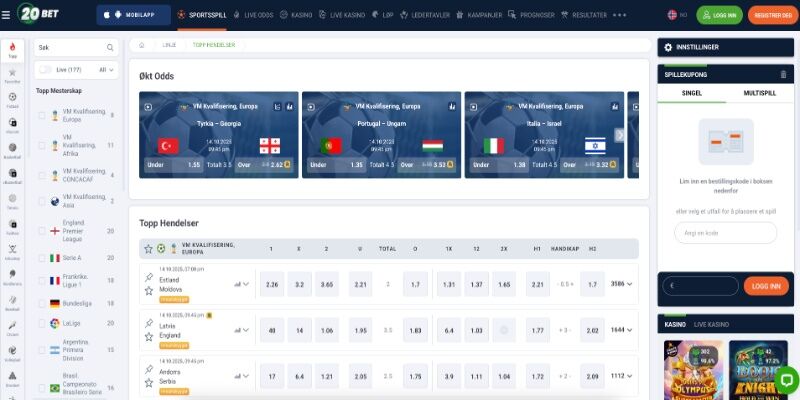800x400 pixels.
Task: Switch to the Multispill tab
Action: coord(759,93)
